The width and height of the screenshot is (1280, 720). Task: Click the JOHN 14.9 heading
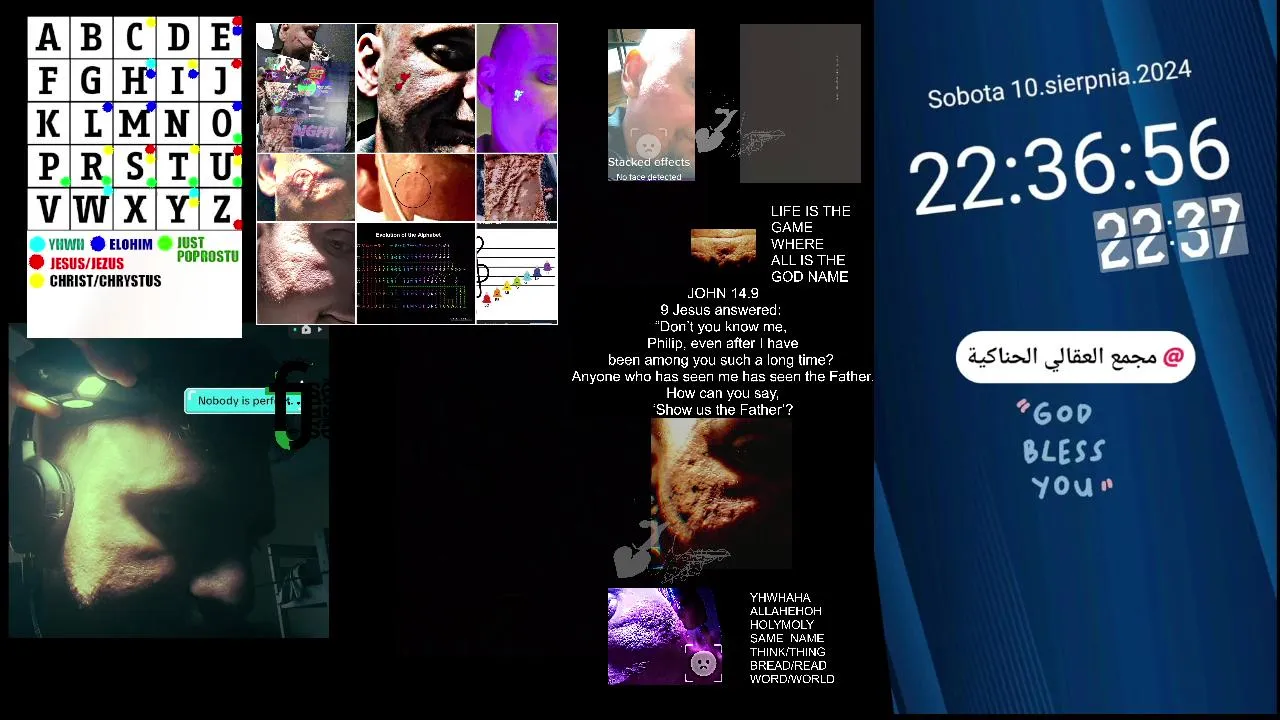(723, 293)
